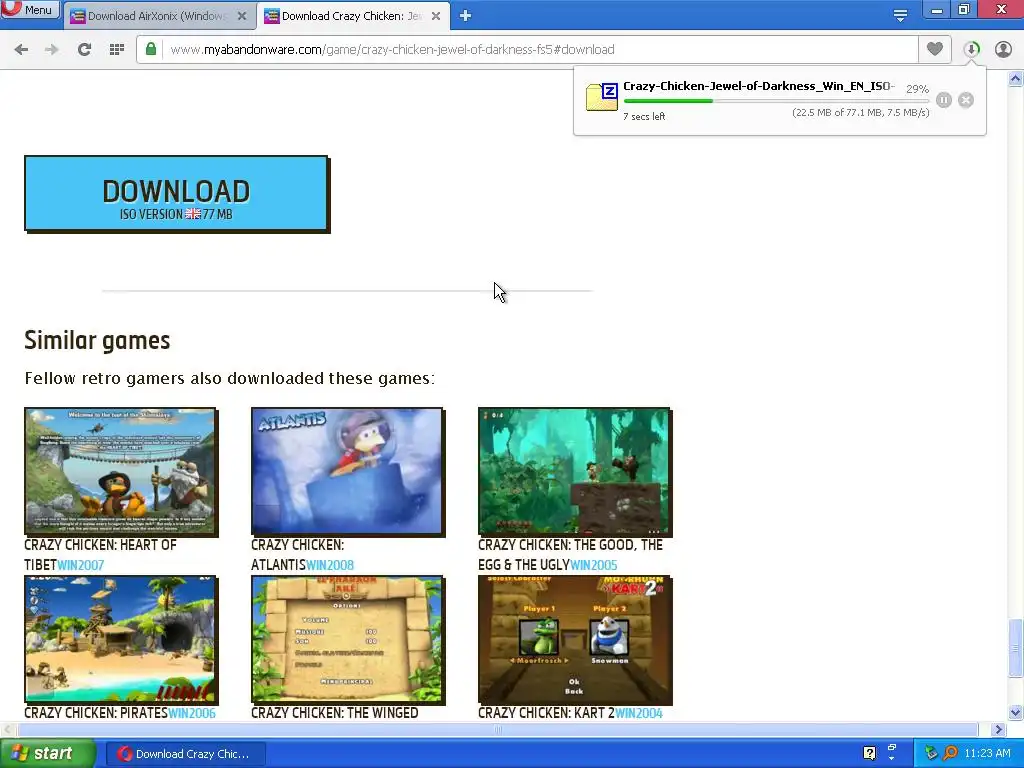Click the horizontal scrollbar thumb
The image size is (1024, 768).
(x=498, y=729)
